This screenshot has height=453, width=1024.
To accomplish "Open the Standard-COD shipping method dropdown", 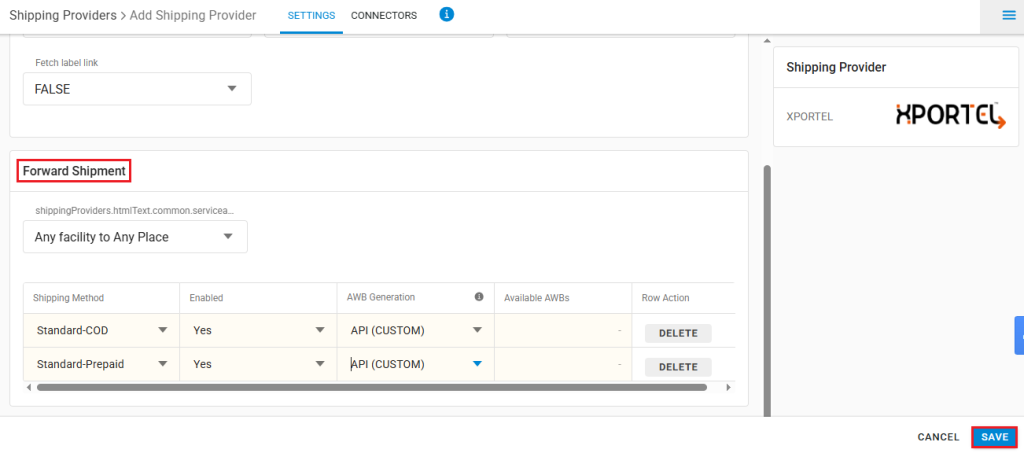I will tap(101, 330).
